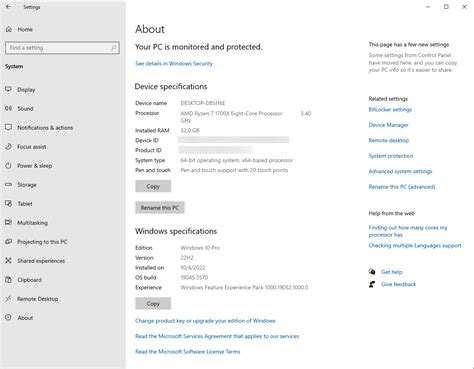This screenshot has width=474, height=369.
Task: Click Change product key or upgrade link
Action: coord(205,321)
